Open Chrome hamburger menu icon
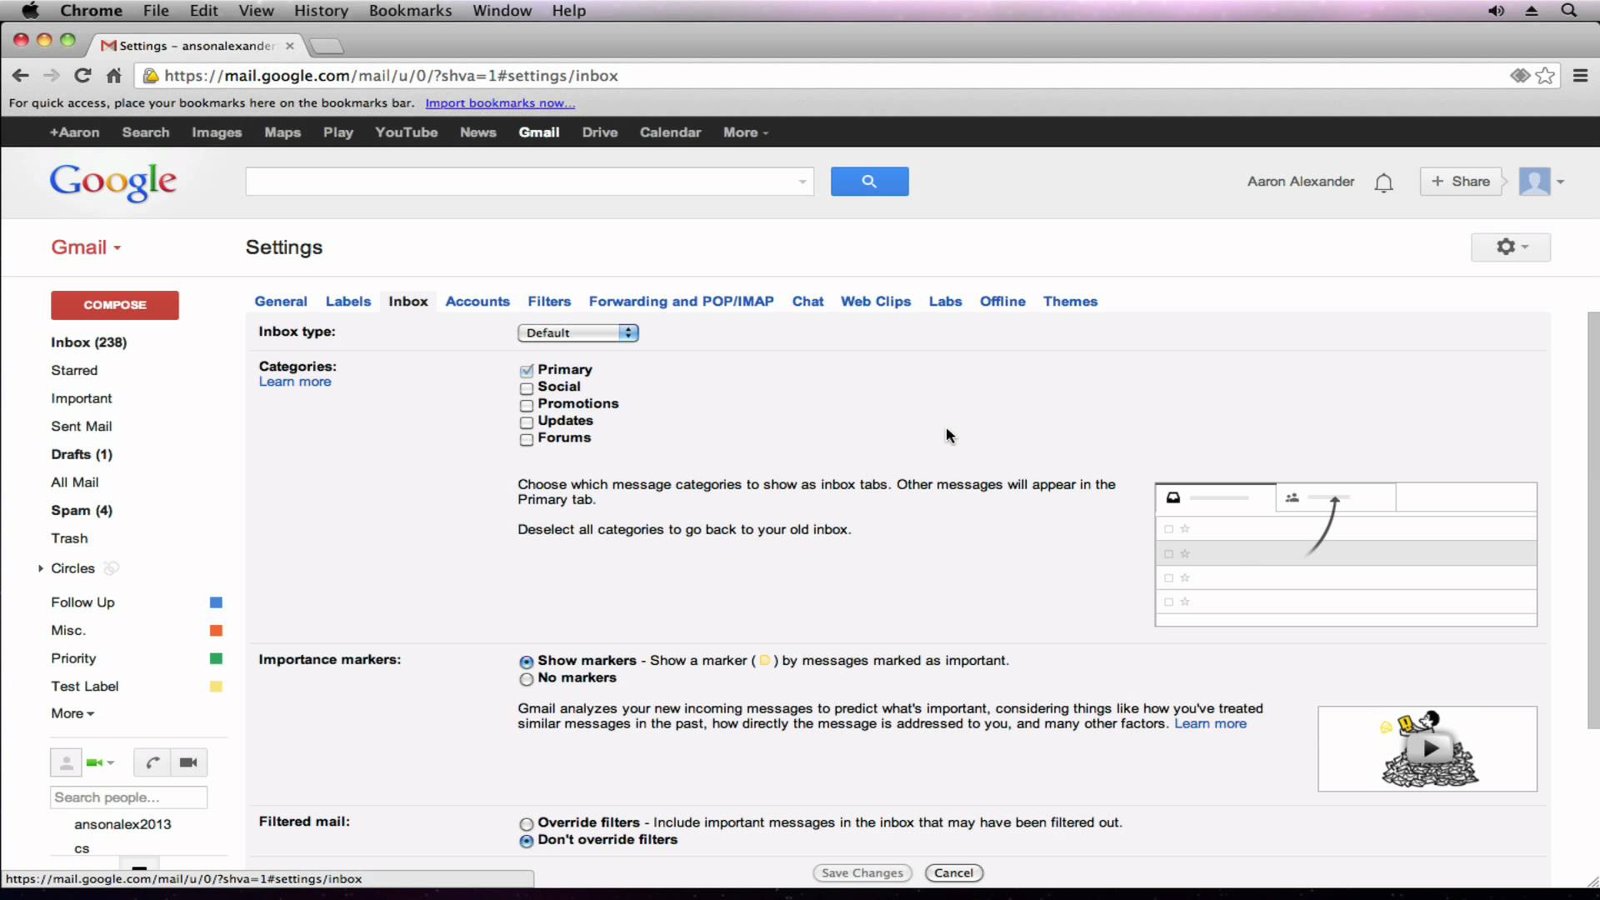 (1580, 75)
